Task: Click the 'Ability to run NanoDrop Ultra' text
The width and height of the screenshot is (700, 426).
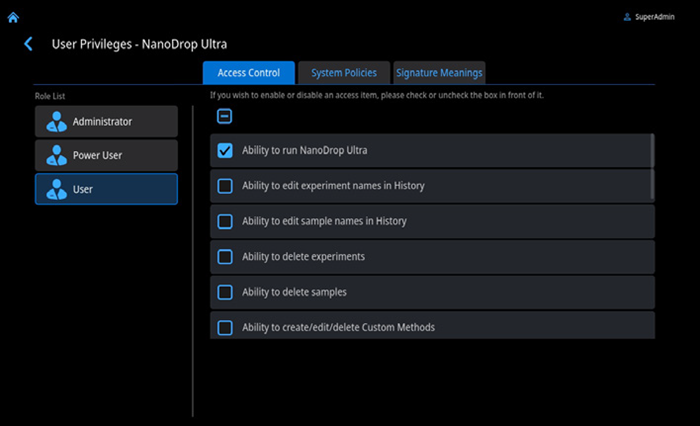Action: 304,150
